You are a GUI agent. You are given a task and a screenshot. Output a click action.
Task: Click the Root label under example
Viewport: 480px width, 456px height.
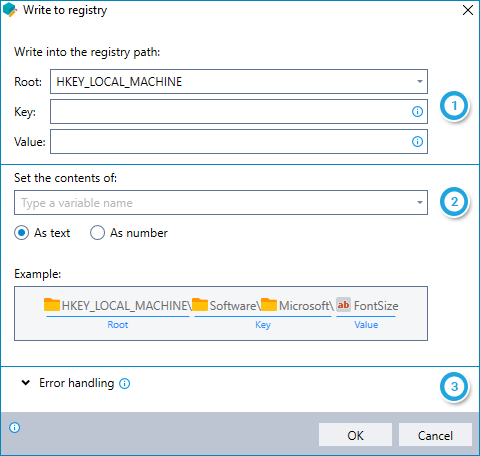pyautogui.click(x=118, y=325)
